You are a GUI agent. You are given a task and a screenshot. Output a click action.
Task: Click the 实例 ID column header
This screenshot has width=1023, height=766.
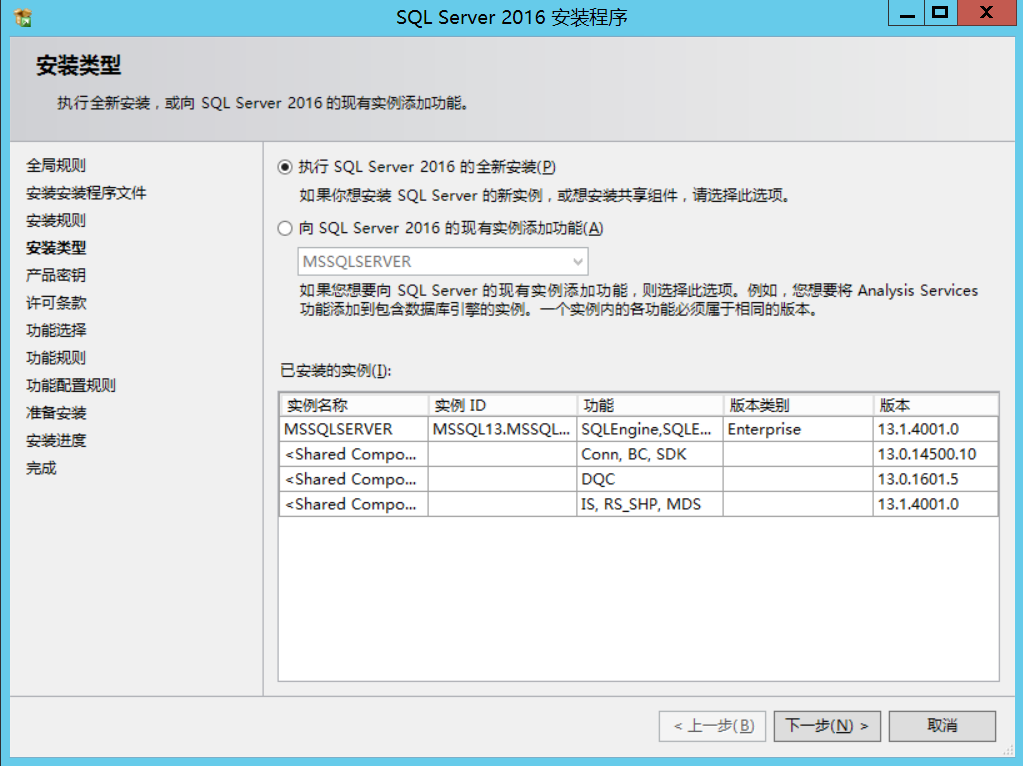(x=502, y=405)
